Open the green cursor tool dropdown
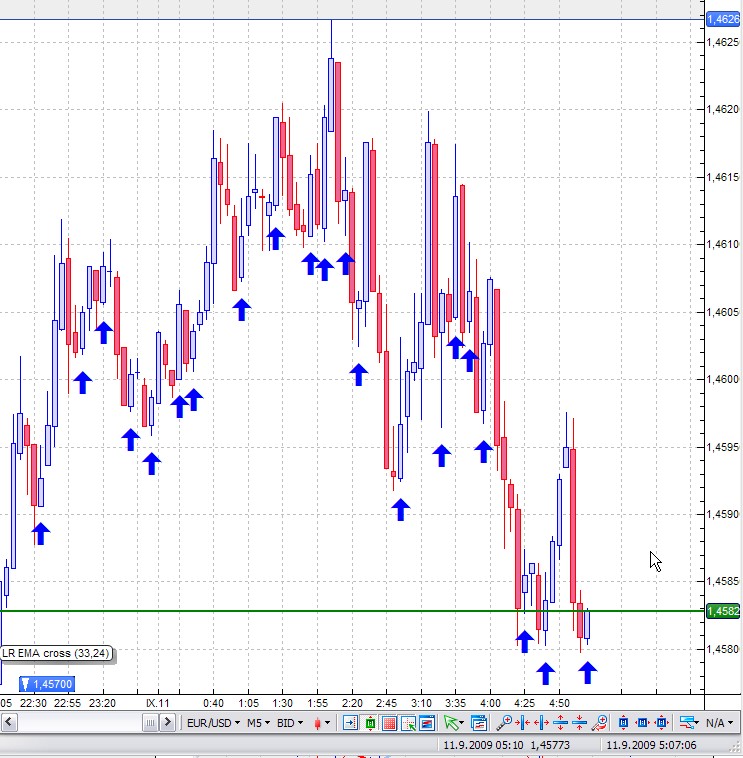Screen dimensions: 743x758 pyautogui.click(x=454, y=722)
